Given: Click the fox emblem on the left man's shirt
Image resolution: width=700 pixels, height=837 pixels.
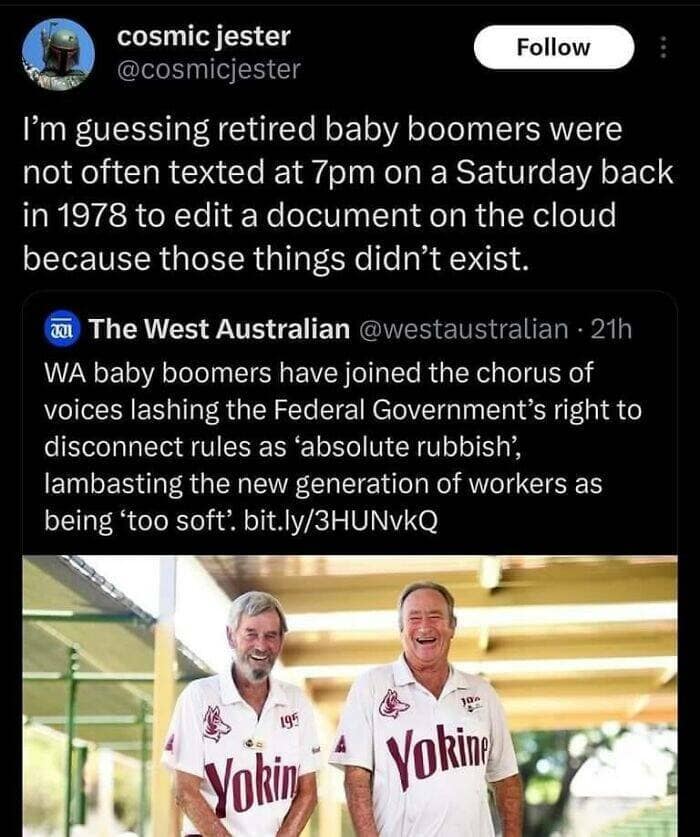Looking at the screenshot, I should [x=216, y=723].
